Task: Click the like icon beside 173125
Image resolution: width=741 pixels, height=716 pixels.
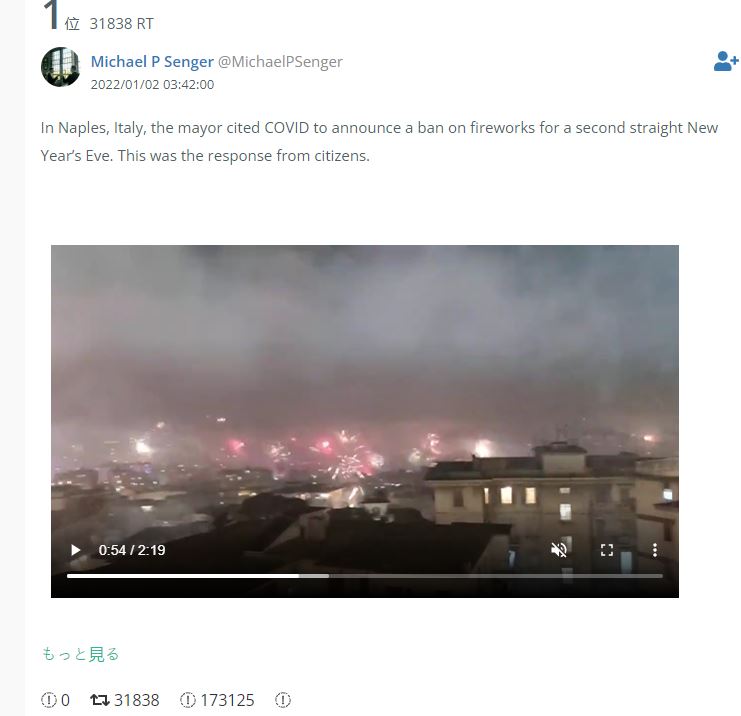Action: 188,700
